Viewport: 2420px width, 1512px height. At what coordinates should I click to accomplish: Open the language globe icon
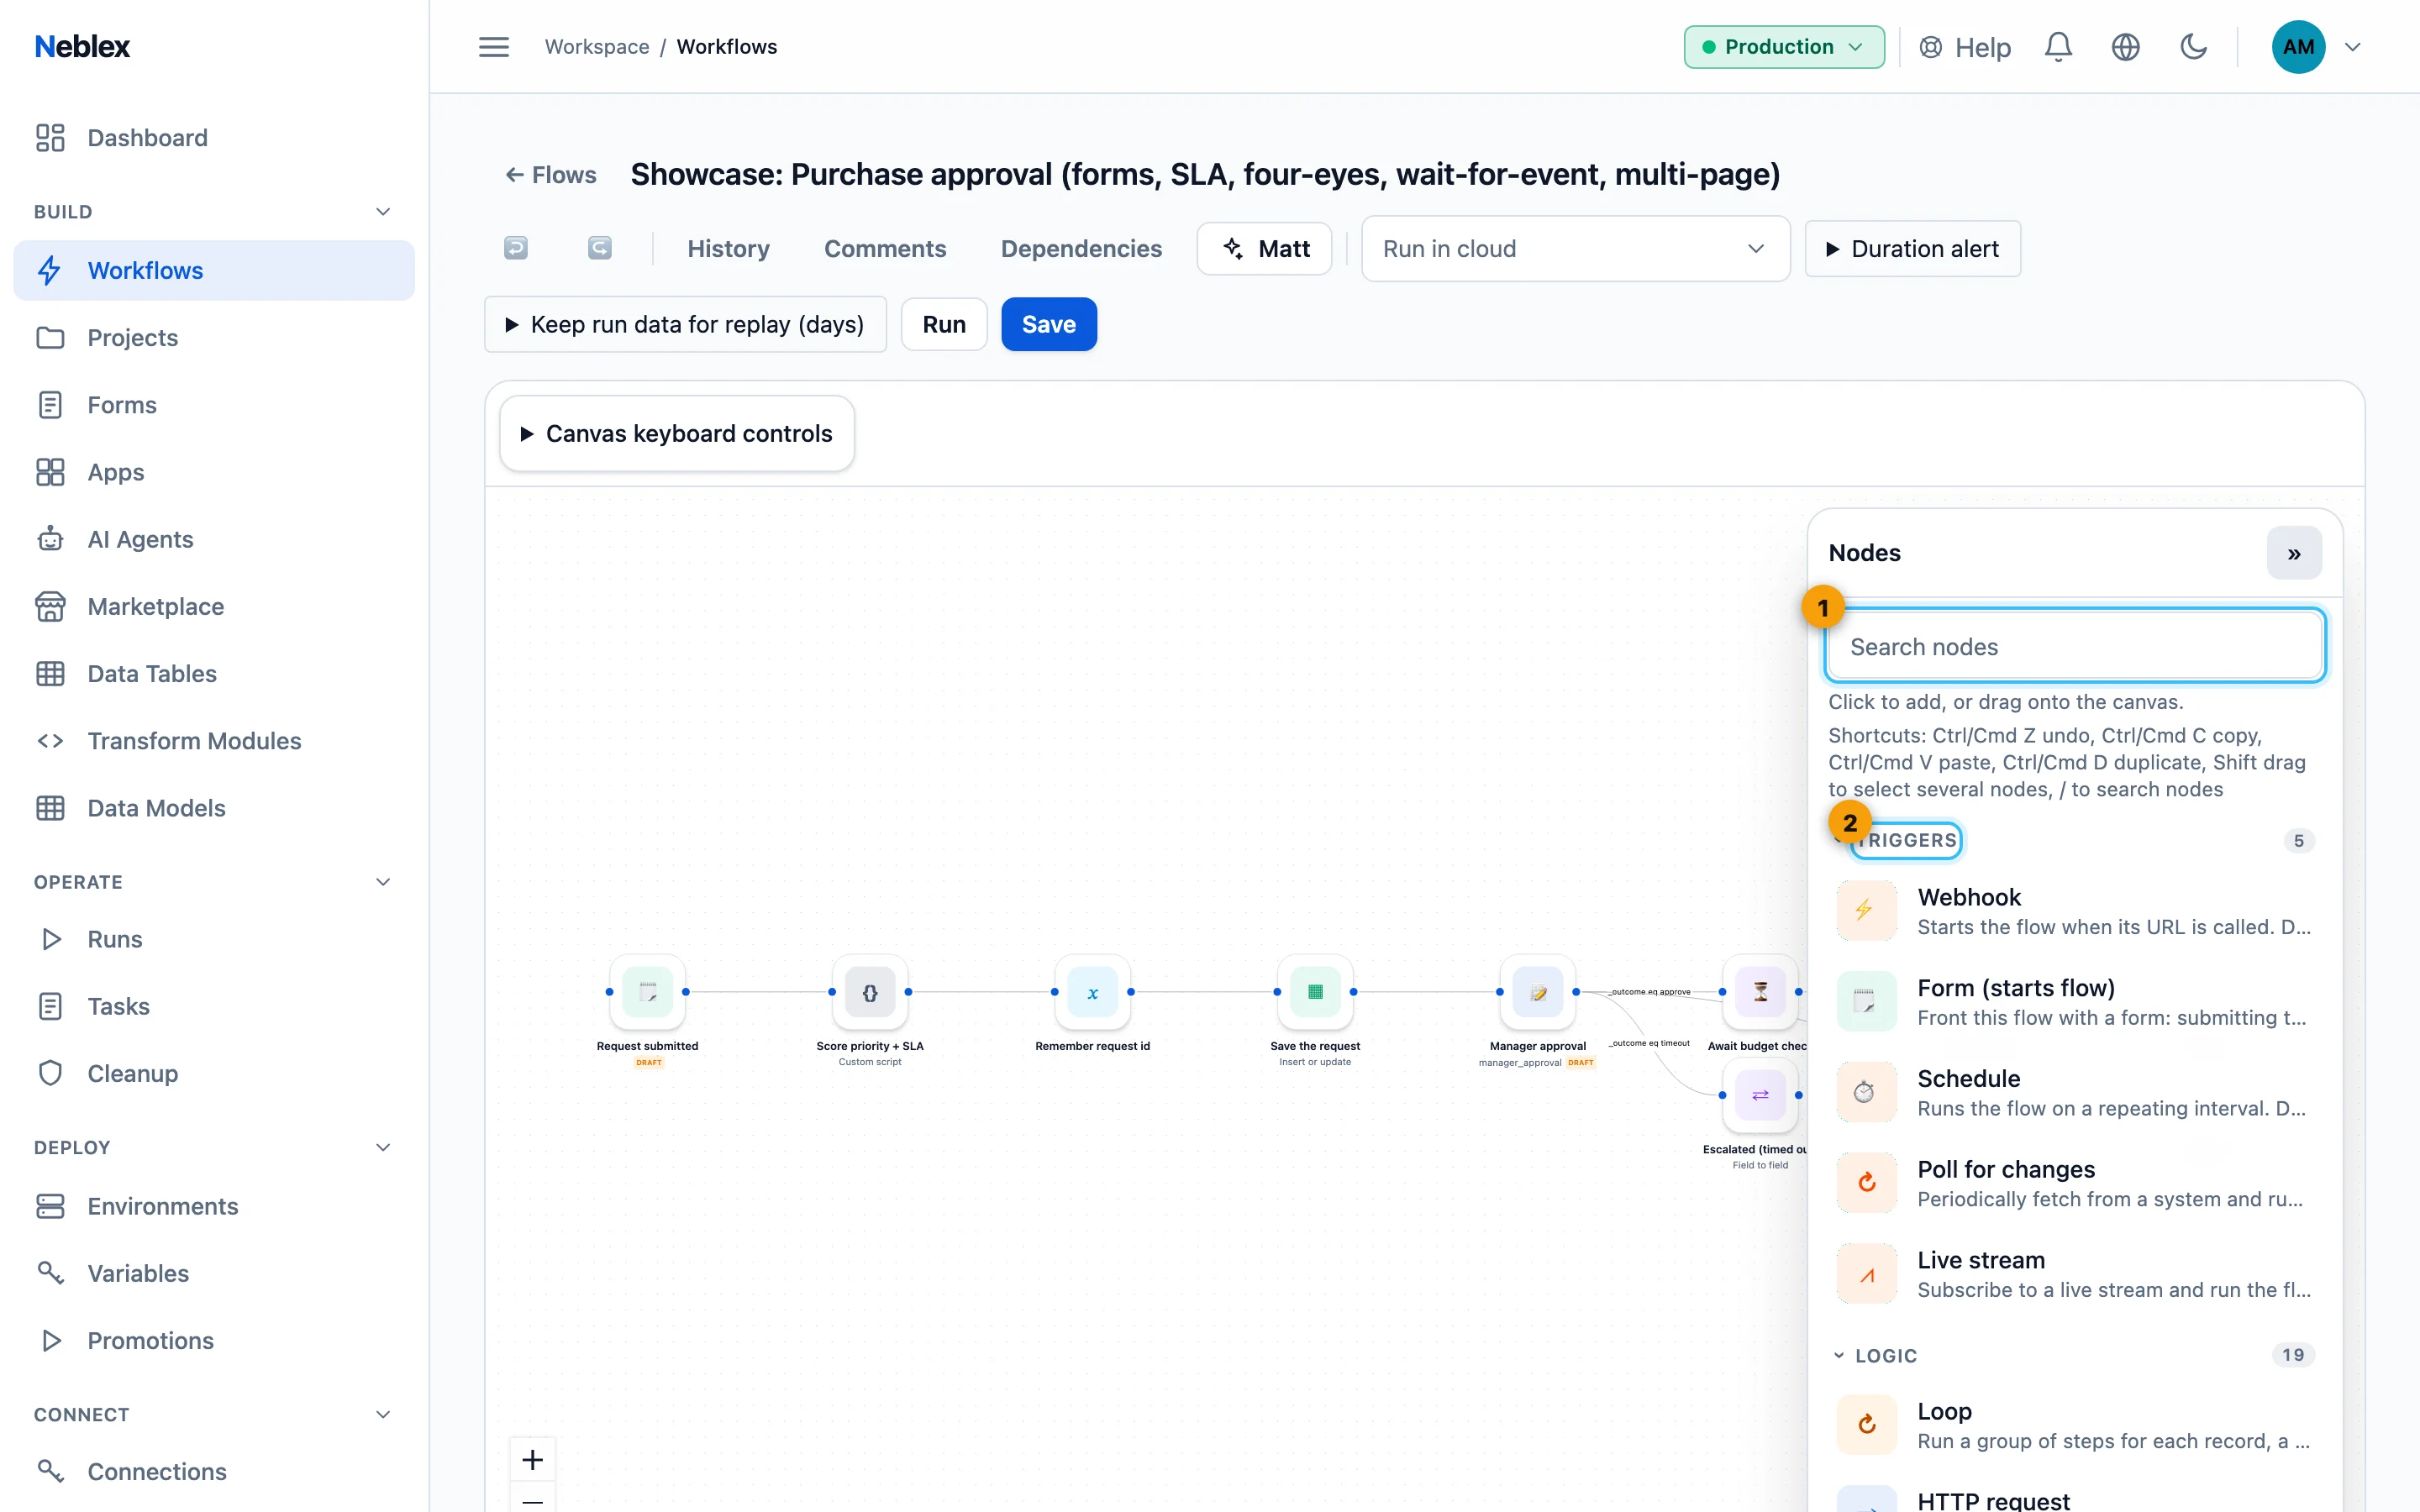[2125, 47]
